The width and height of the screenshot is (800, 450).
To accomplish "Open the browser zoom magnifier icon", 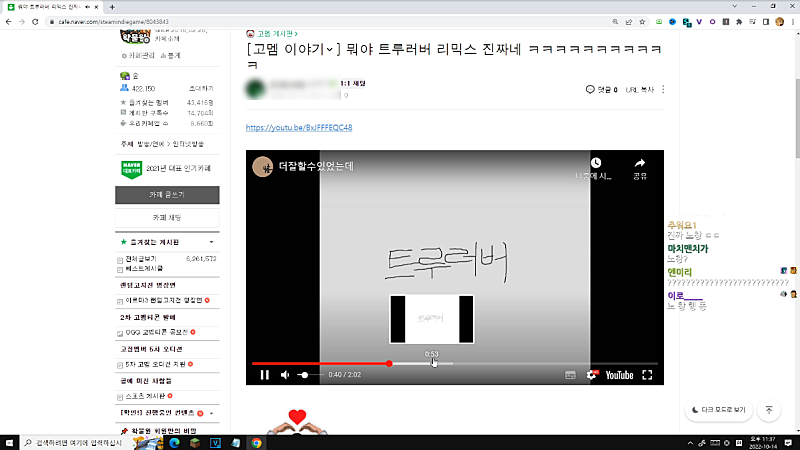I will pos(615,22).
